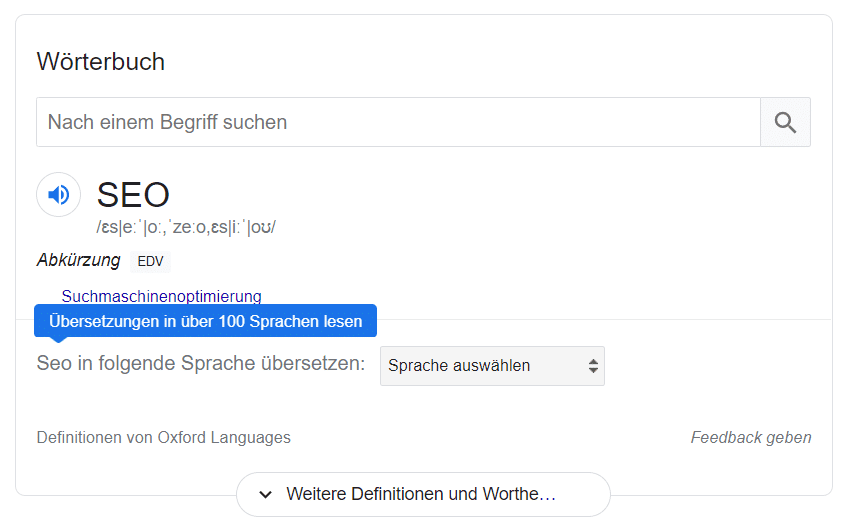Click the phonetic transcription under SEO
863x530 pixels.
(186, 227)
